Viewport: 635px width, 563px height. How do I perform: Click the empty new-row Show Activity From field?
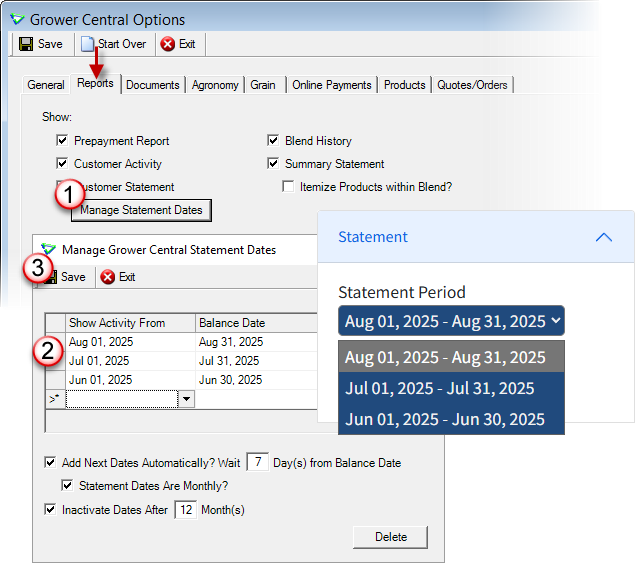click(121, 399)
